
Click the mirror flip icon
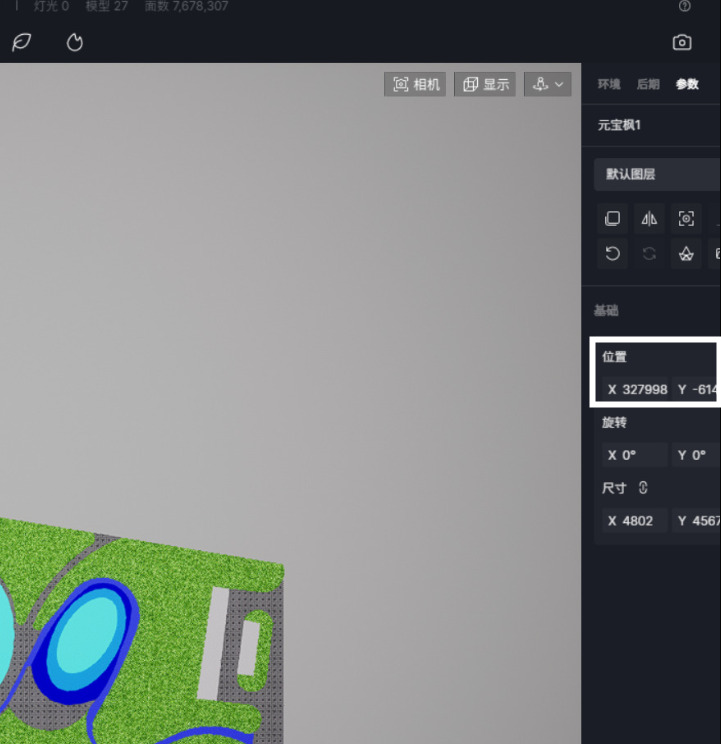click(650, 219)
